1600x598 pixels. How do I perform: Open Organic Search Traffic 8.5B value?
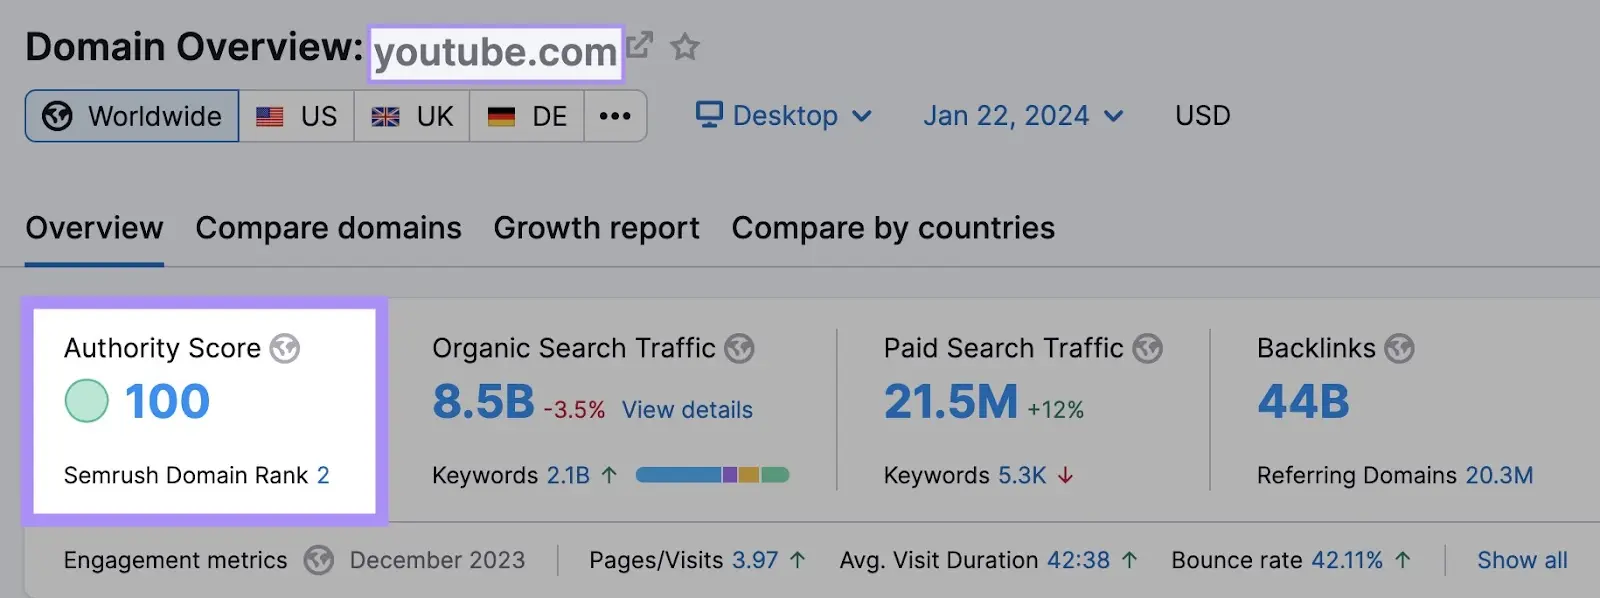click(484, 401)
